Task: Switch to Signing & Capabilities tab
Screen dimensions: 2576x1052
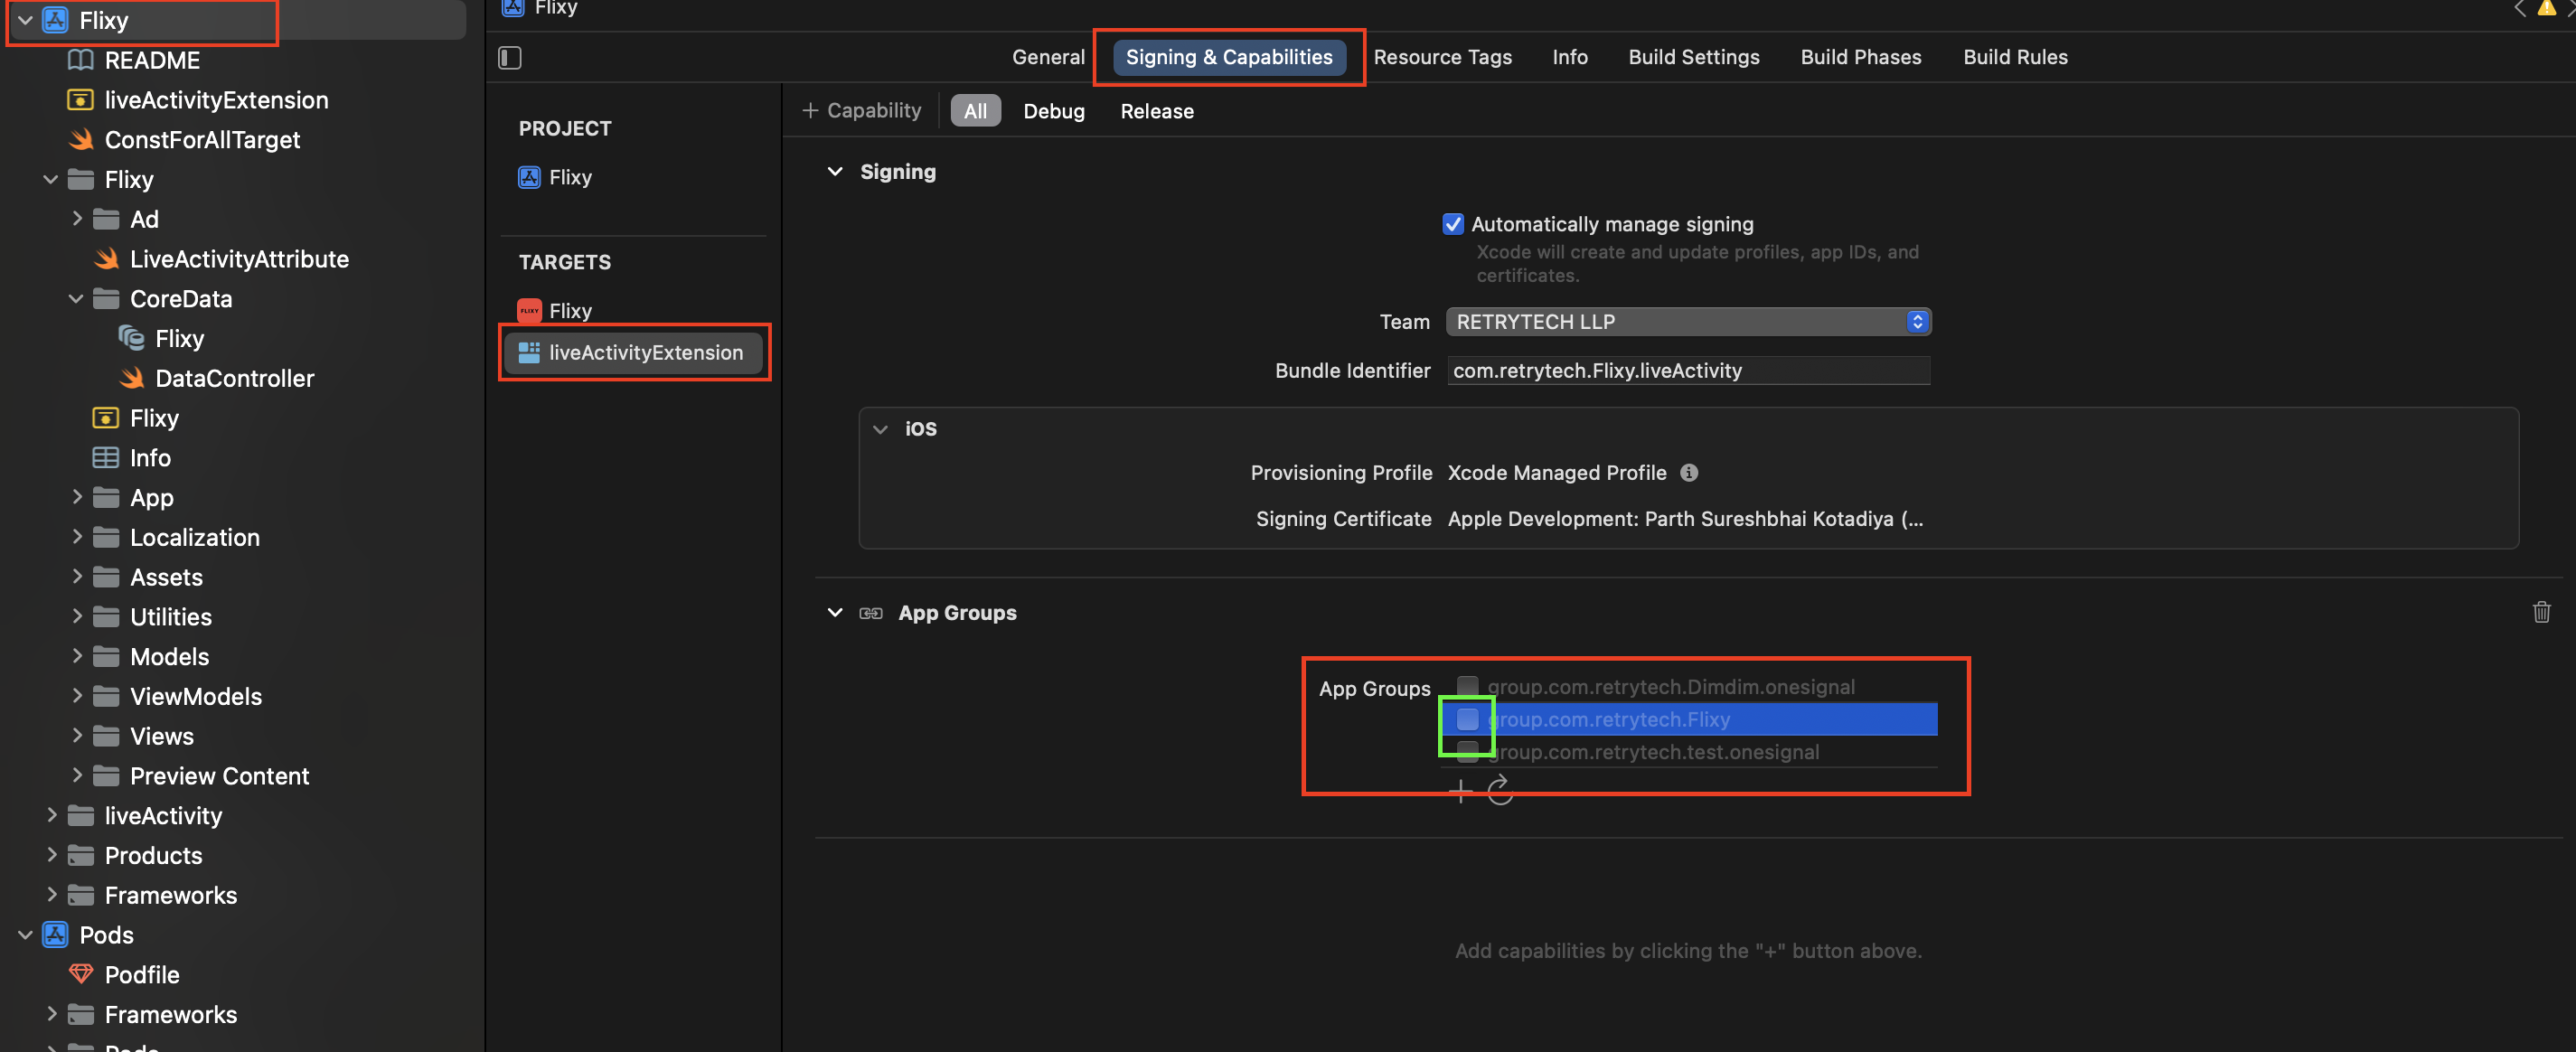Action: [x=1229, y=57]
